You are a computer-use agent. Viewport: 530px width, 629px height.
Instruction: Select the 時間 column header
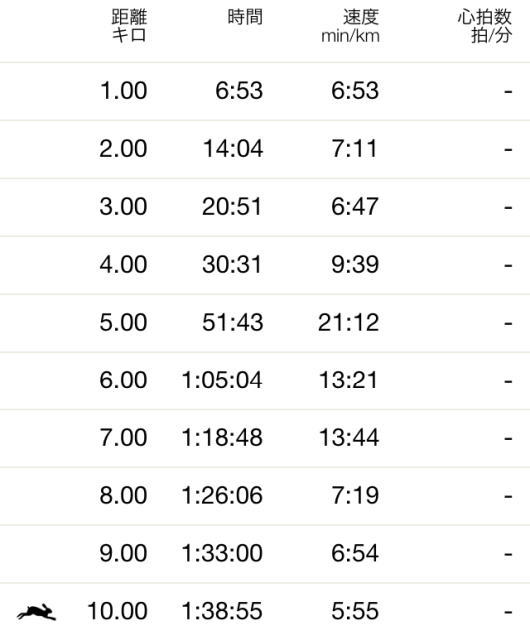pyautogui.click(x=245, y=17)
